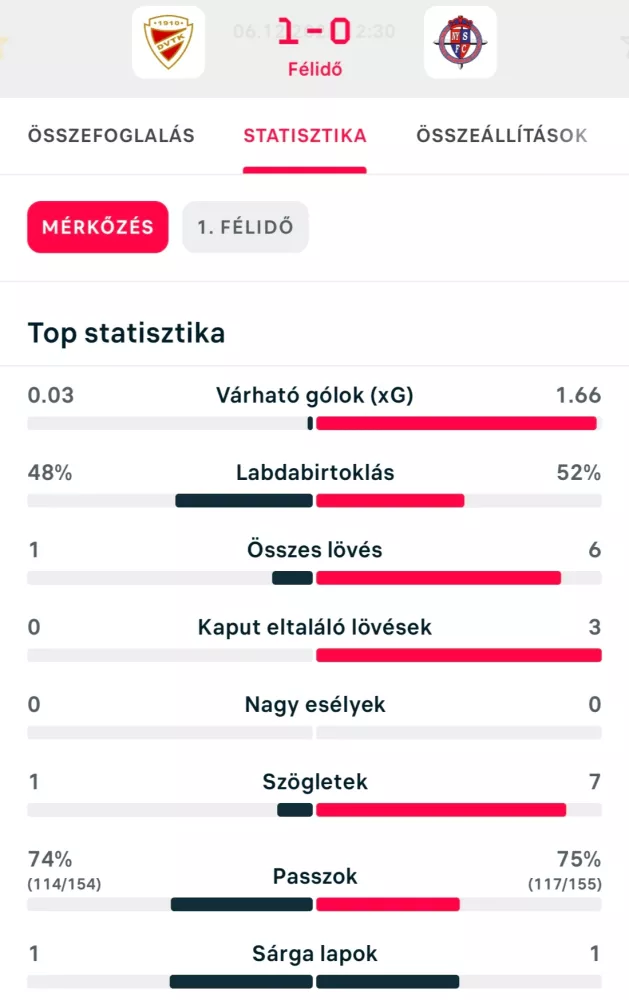Select the Statisztika tab
Screen dimensions: 629x1000
[305, 136]
